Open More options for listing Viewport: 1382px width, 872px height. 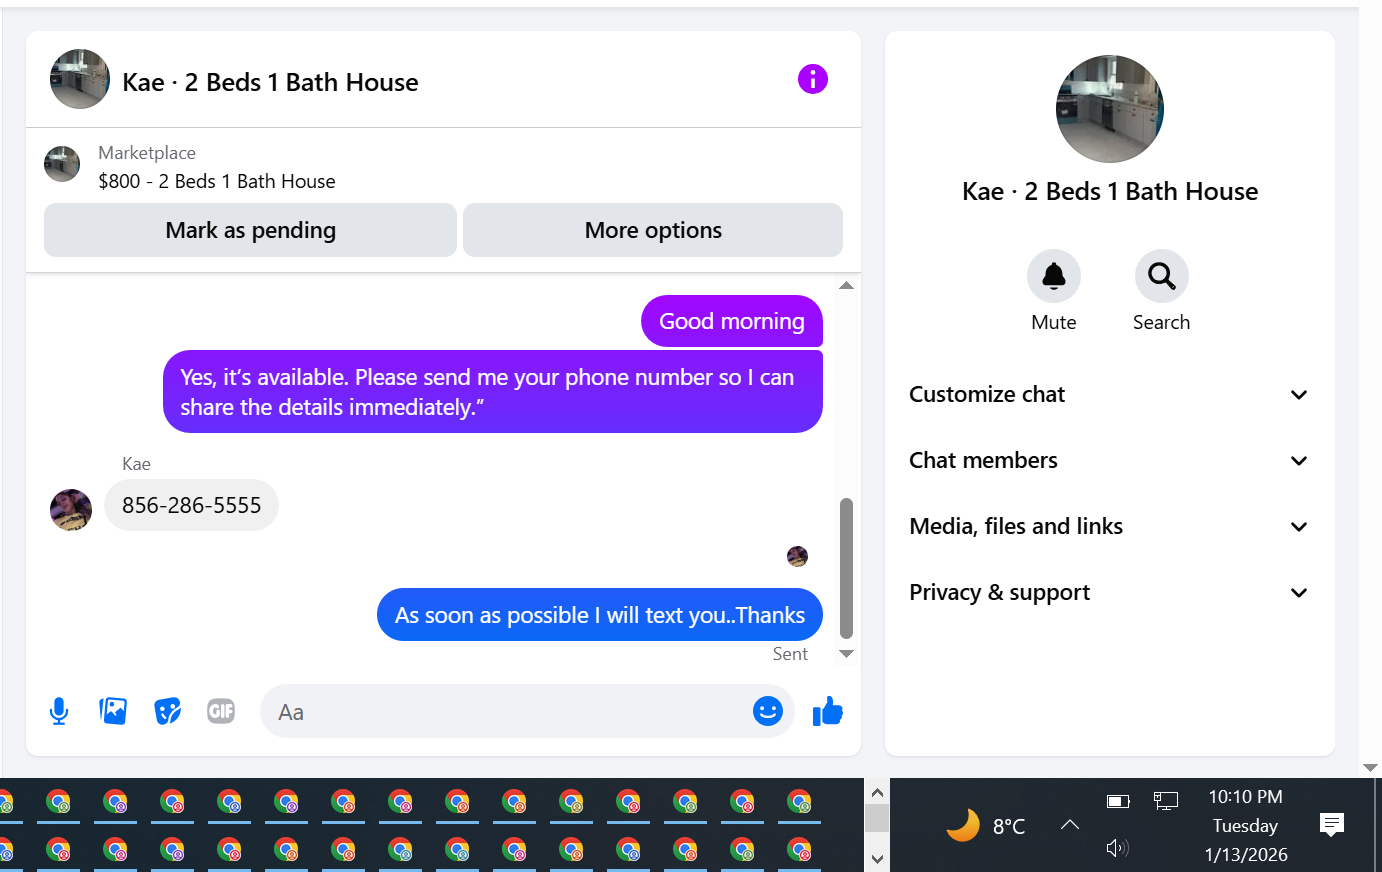pyautogui.click(x=653, y=230)
